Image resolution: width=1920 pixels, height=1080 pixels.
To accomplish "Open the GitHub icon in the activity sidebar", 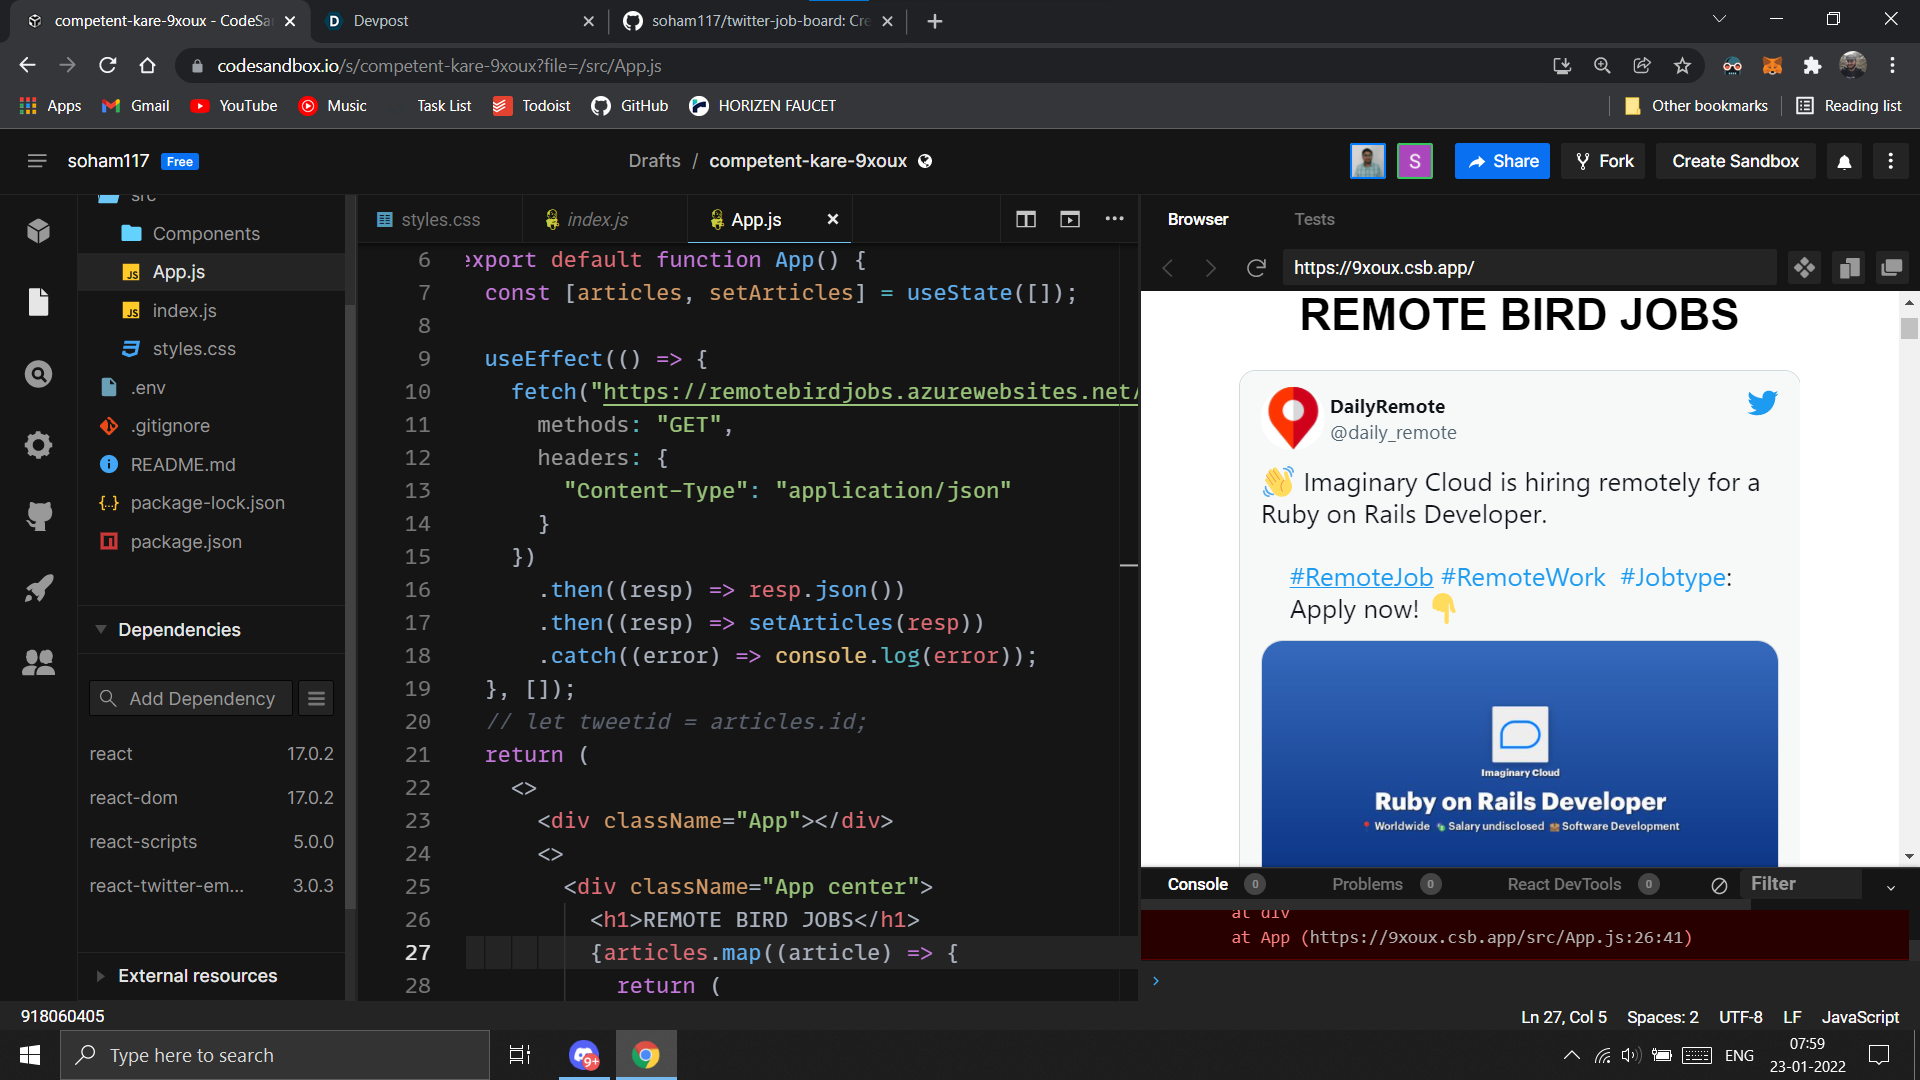I will [x=38, y=516].
